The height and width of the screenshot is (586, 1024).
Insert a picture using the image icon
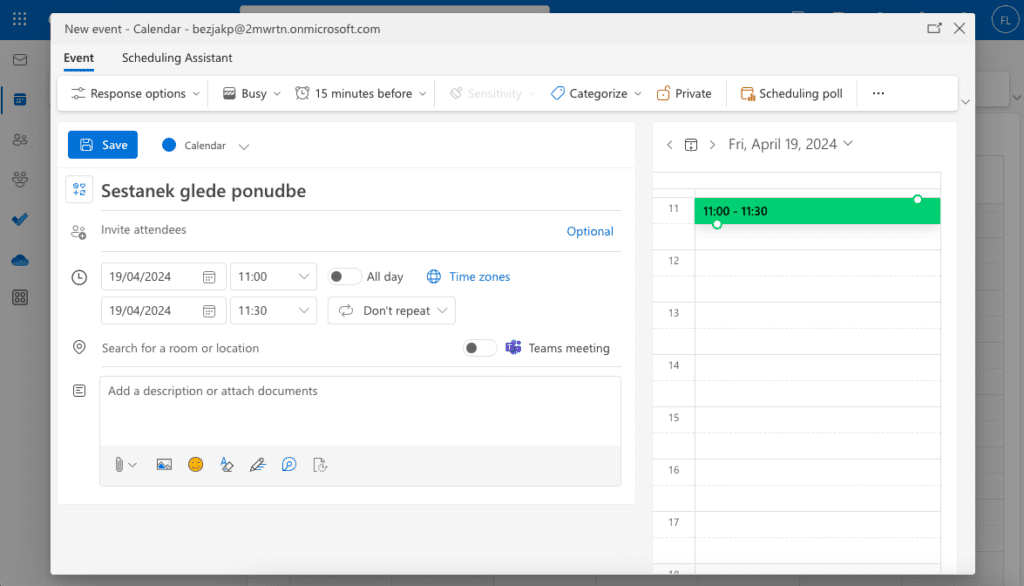(x=164, y=464)
